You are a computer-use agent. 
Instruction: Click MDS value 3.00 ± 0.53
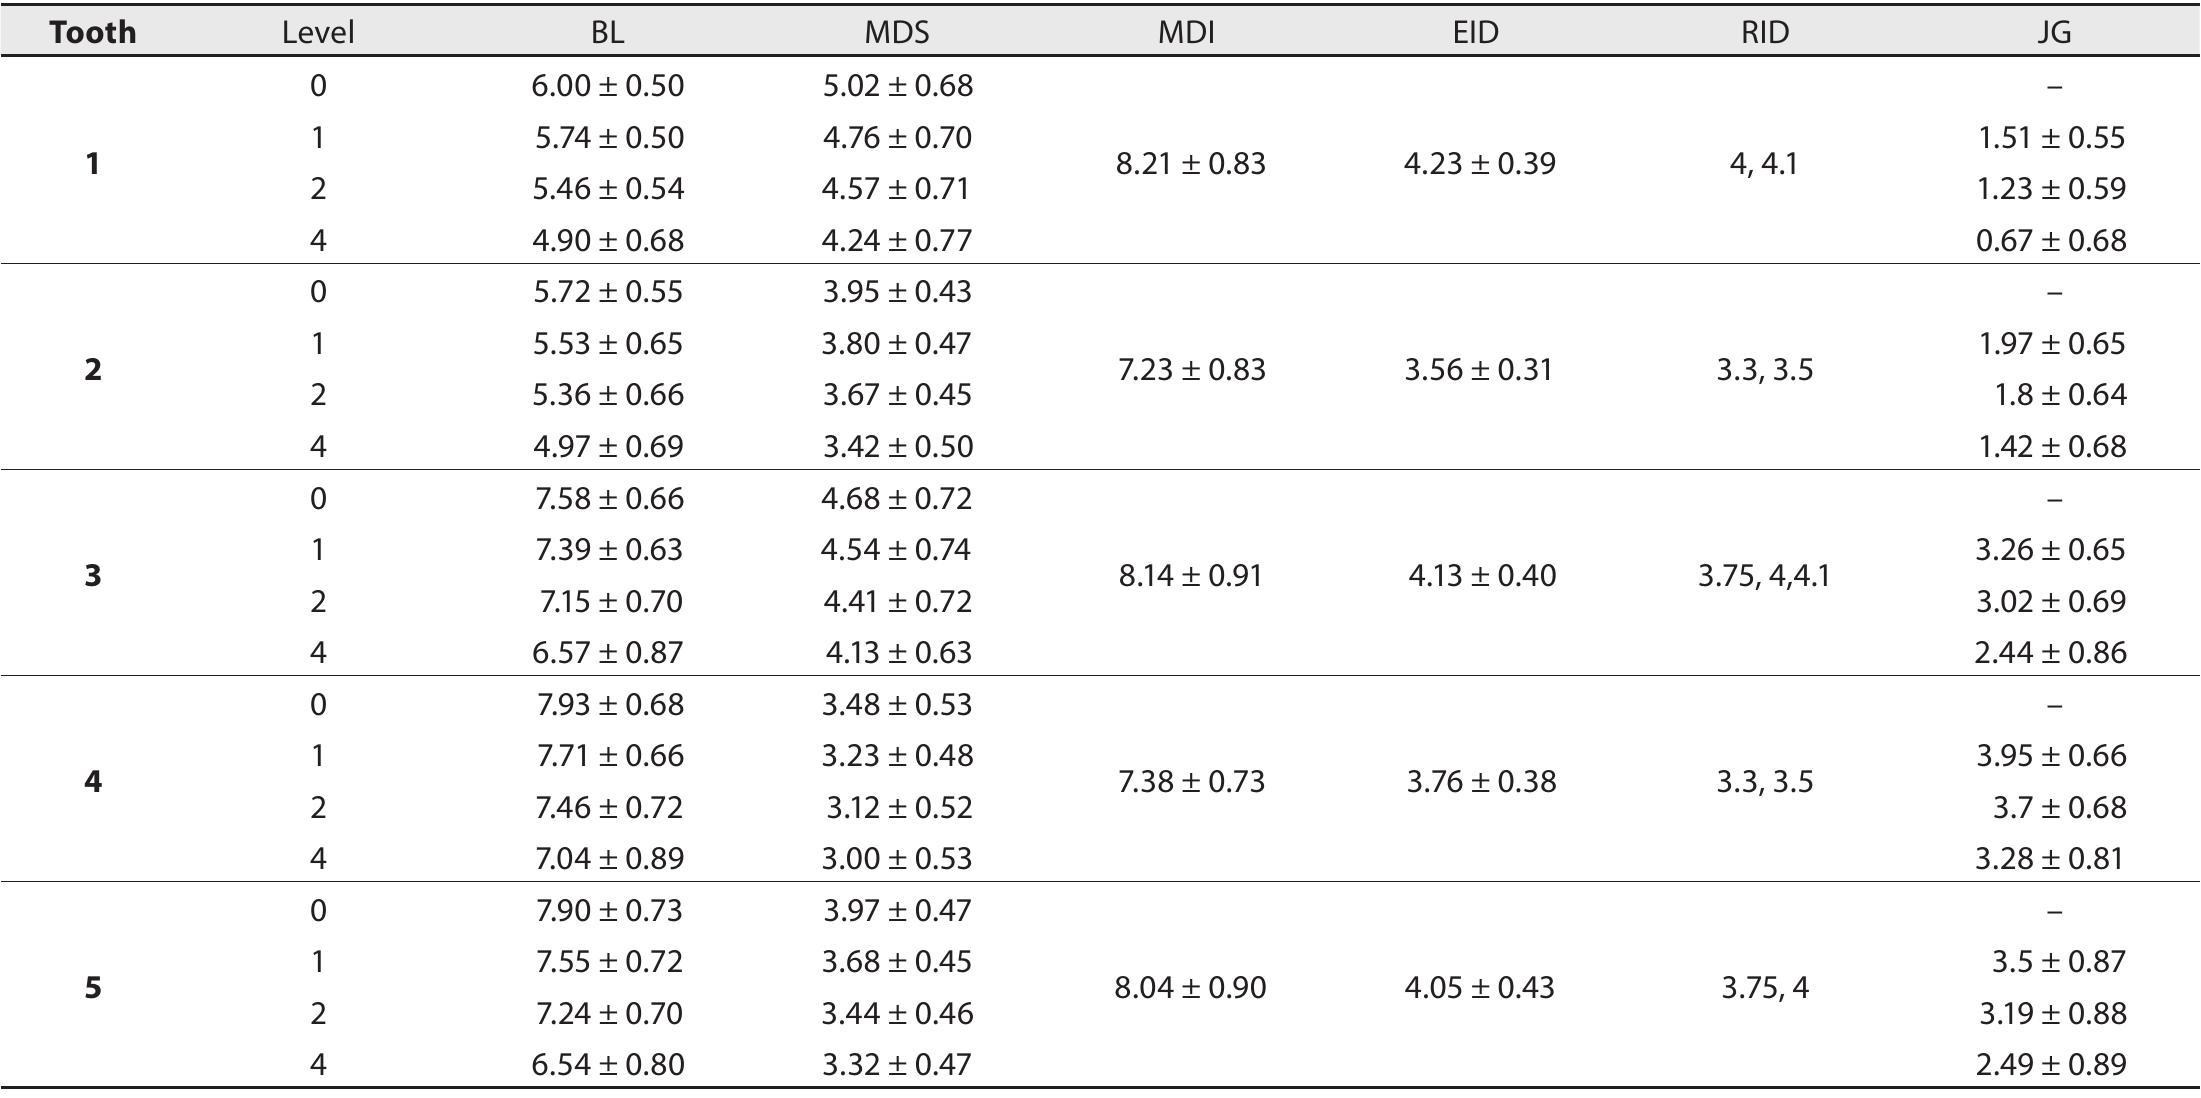[897, 858]
